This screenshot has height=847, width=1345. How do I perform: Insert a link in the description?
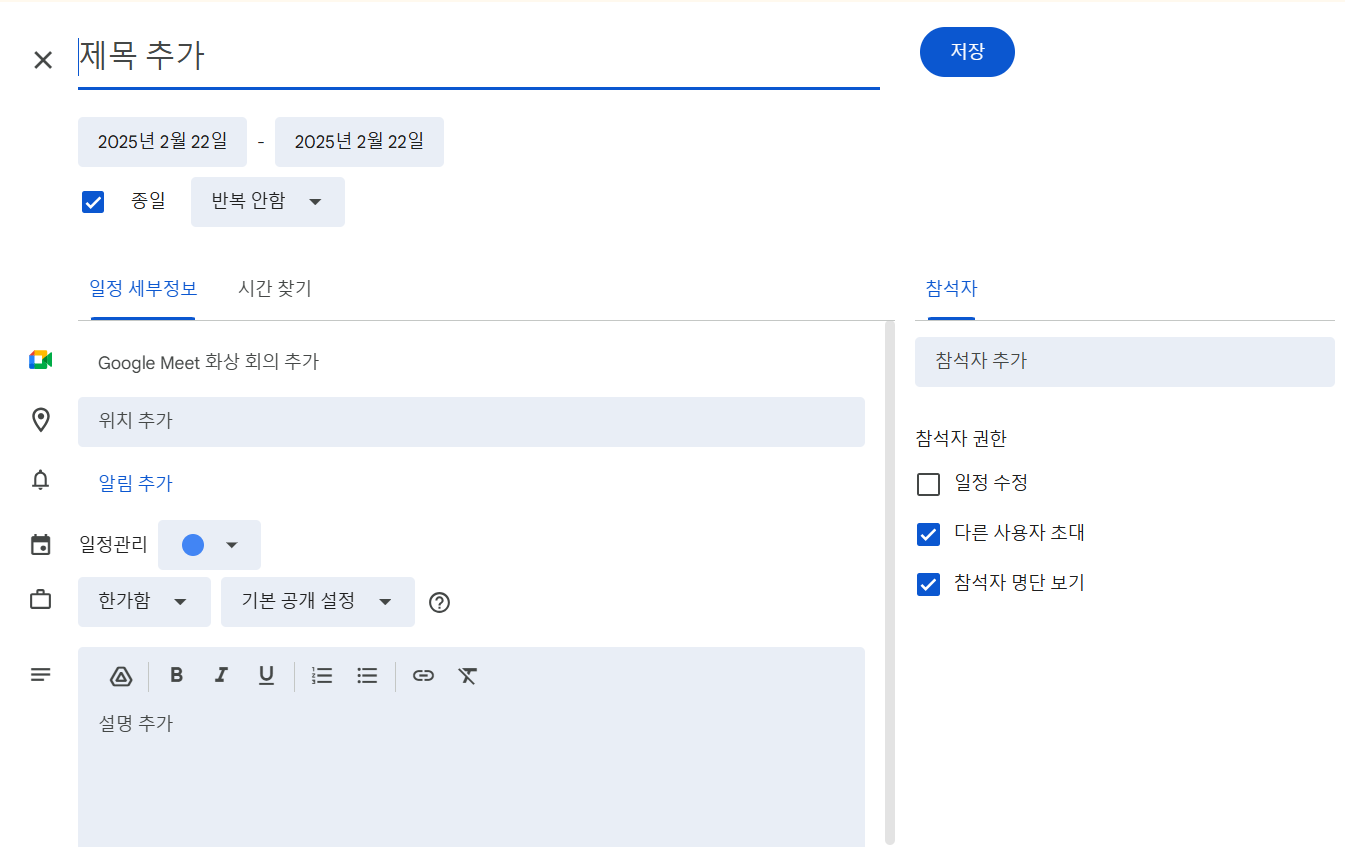tap(423, 676)
